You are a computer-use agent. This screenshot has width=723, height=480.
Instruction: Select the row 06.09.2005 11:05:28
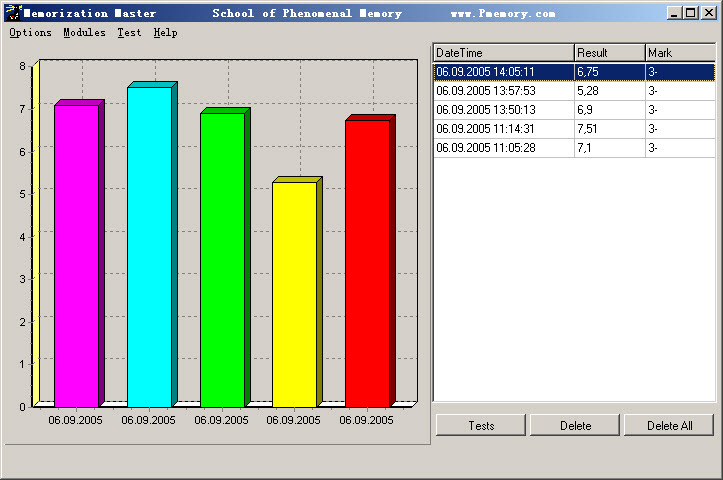pos(575,148)
